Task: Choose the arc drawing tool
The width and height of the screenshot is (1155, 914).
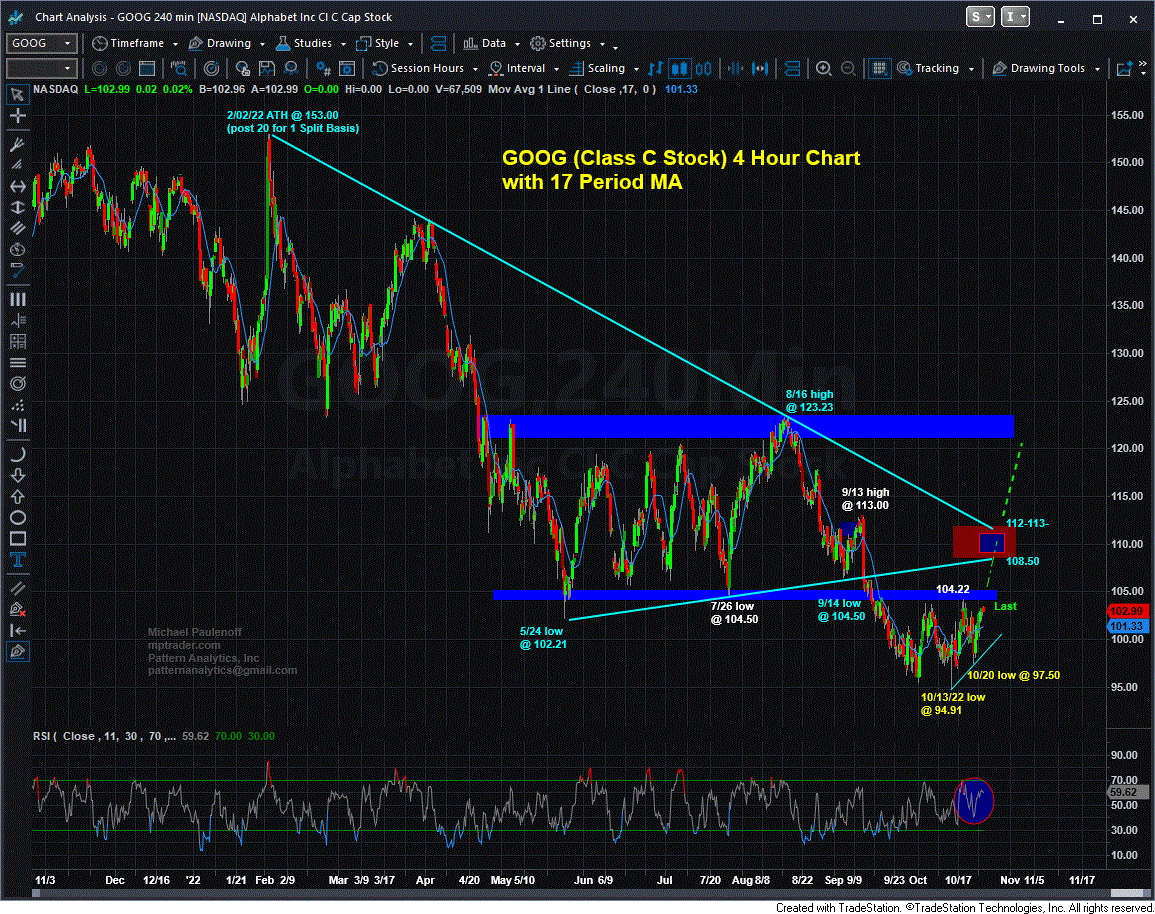Action: tap(18, 454)
